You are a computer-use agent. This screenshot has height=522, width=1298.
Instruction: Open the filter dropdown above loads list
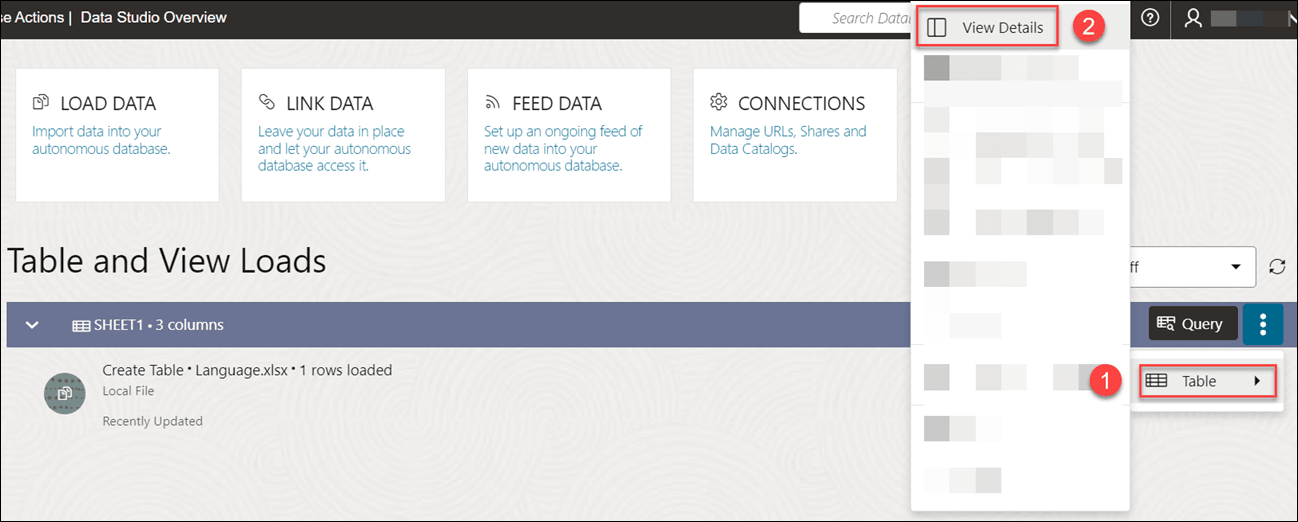click(1236, 267)
